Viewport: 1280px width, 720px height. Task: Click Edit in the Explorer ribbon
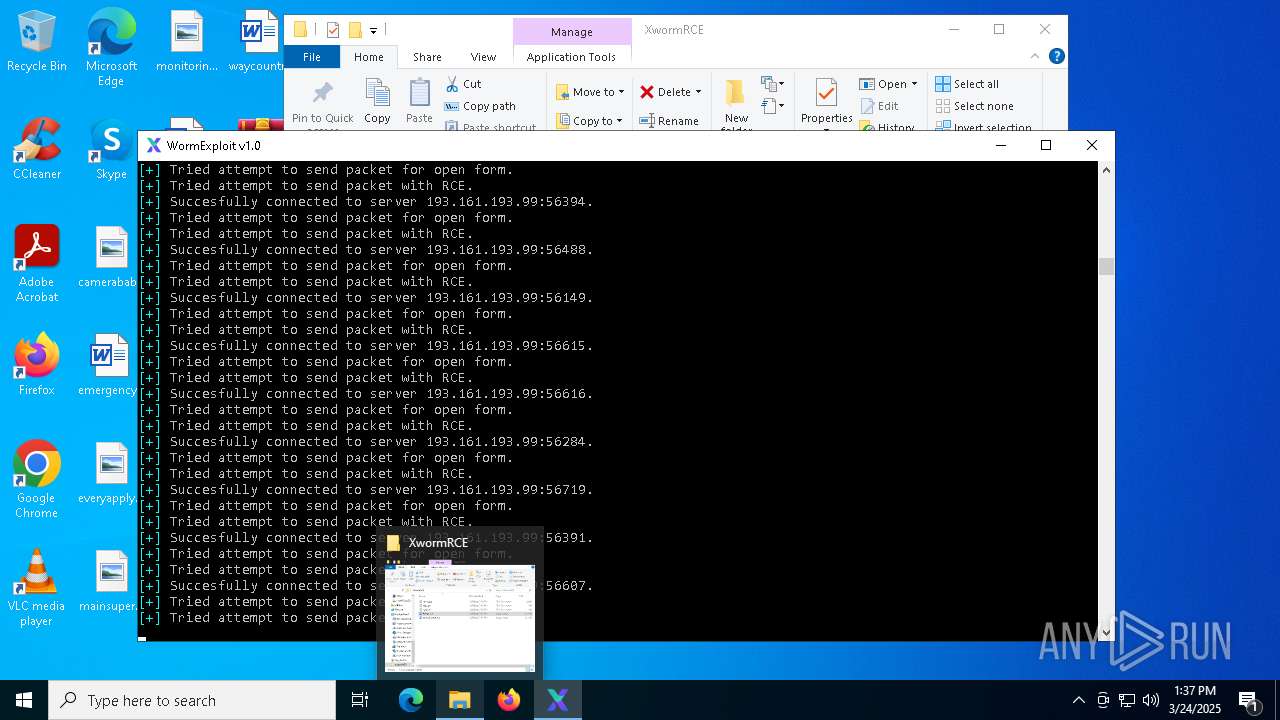[879, 106]
